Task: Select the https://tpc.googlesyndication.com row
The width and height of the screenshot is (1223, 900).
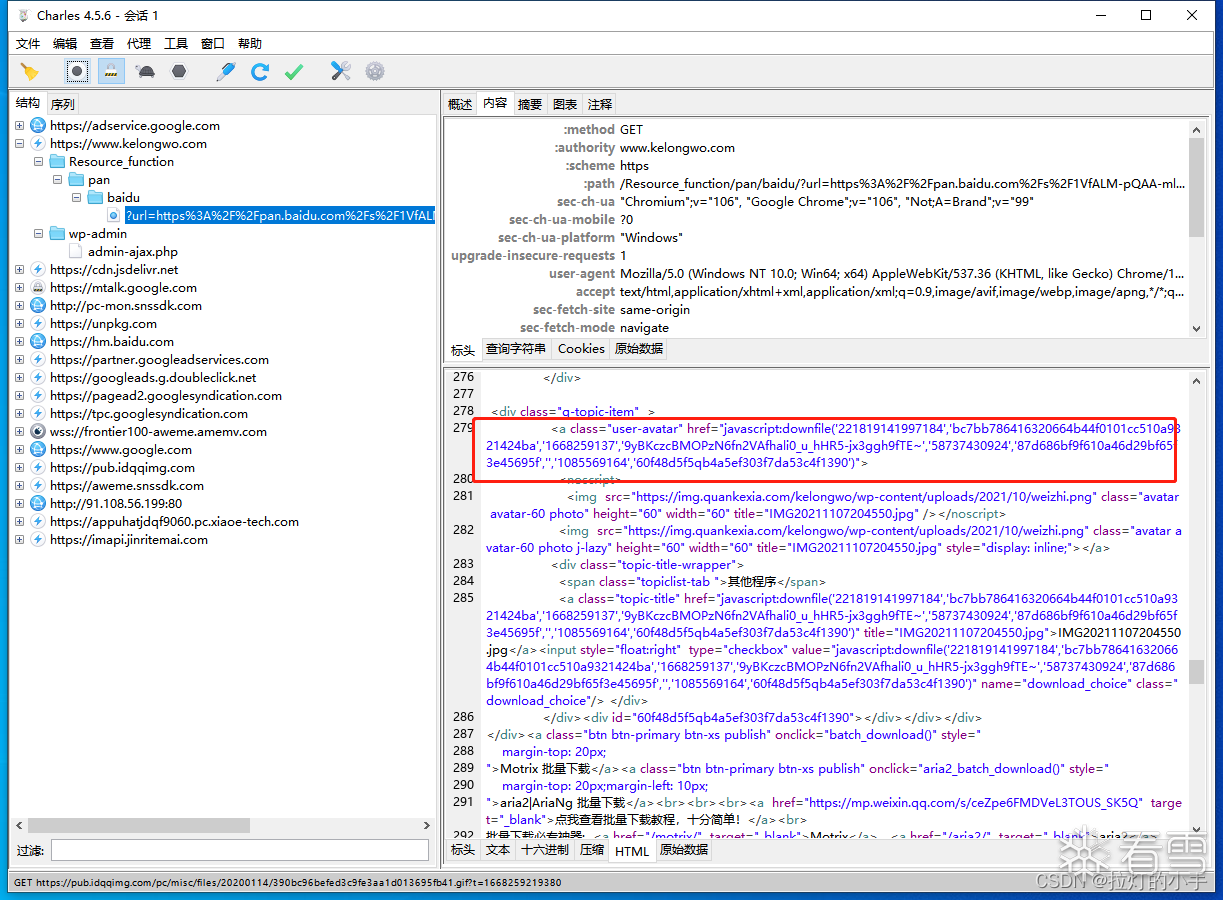Action: point(149,414)
